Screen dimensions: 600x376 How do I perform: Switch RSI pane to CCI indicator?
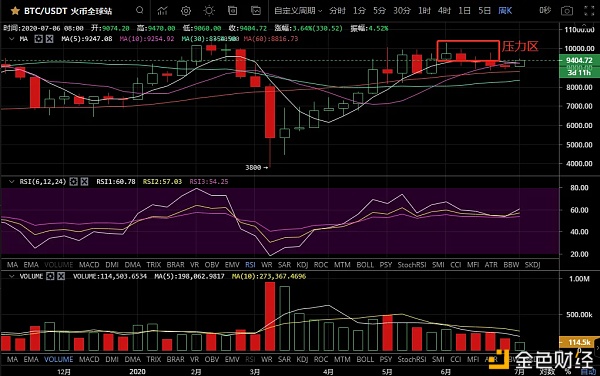pyautogui.click(x=456, y=265)
